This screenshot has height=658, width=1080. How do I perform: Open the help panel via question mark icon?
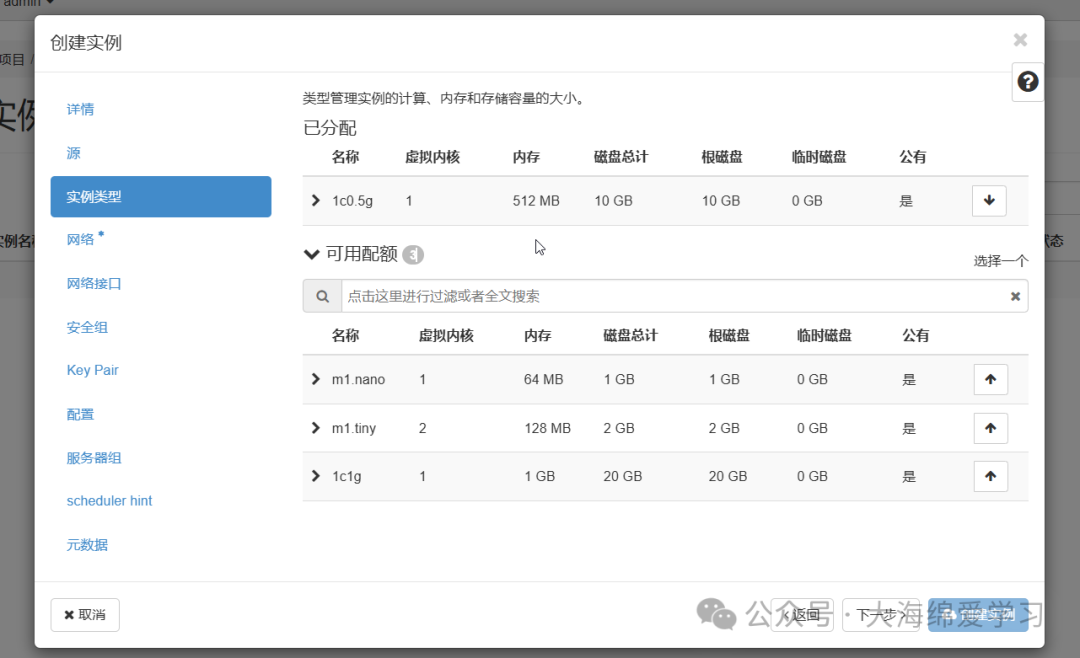[1027, 81]
